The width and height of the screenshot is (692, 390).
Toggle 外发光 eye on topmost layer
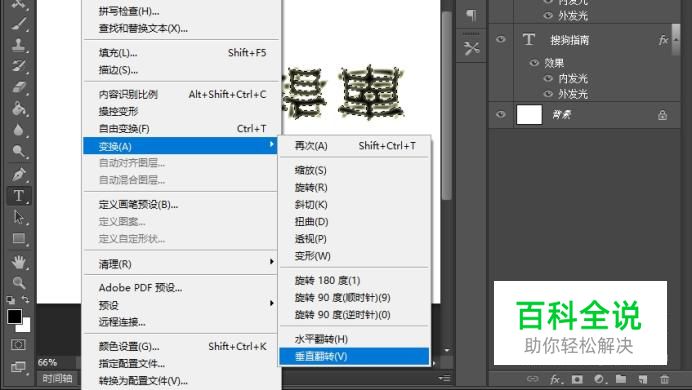pyautogui.click(x=548, y=15)
